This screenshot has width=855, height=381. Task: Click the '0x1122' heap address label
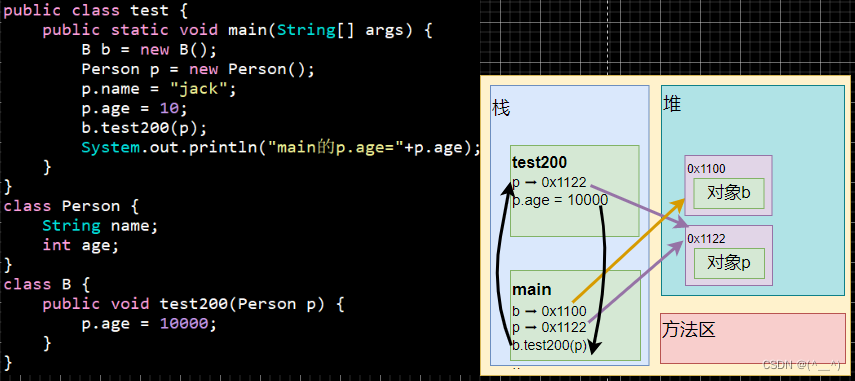(706, 239)
